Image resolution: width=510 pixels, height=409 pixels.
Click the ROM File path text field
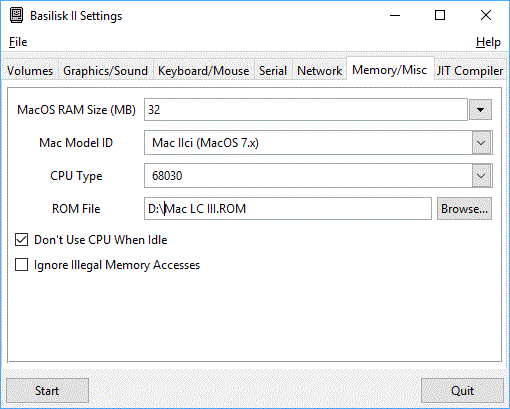[288, 209]
